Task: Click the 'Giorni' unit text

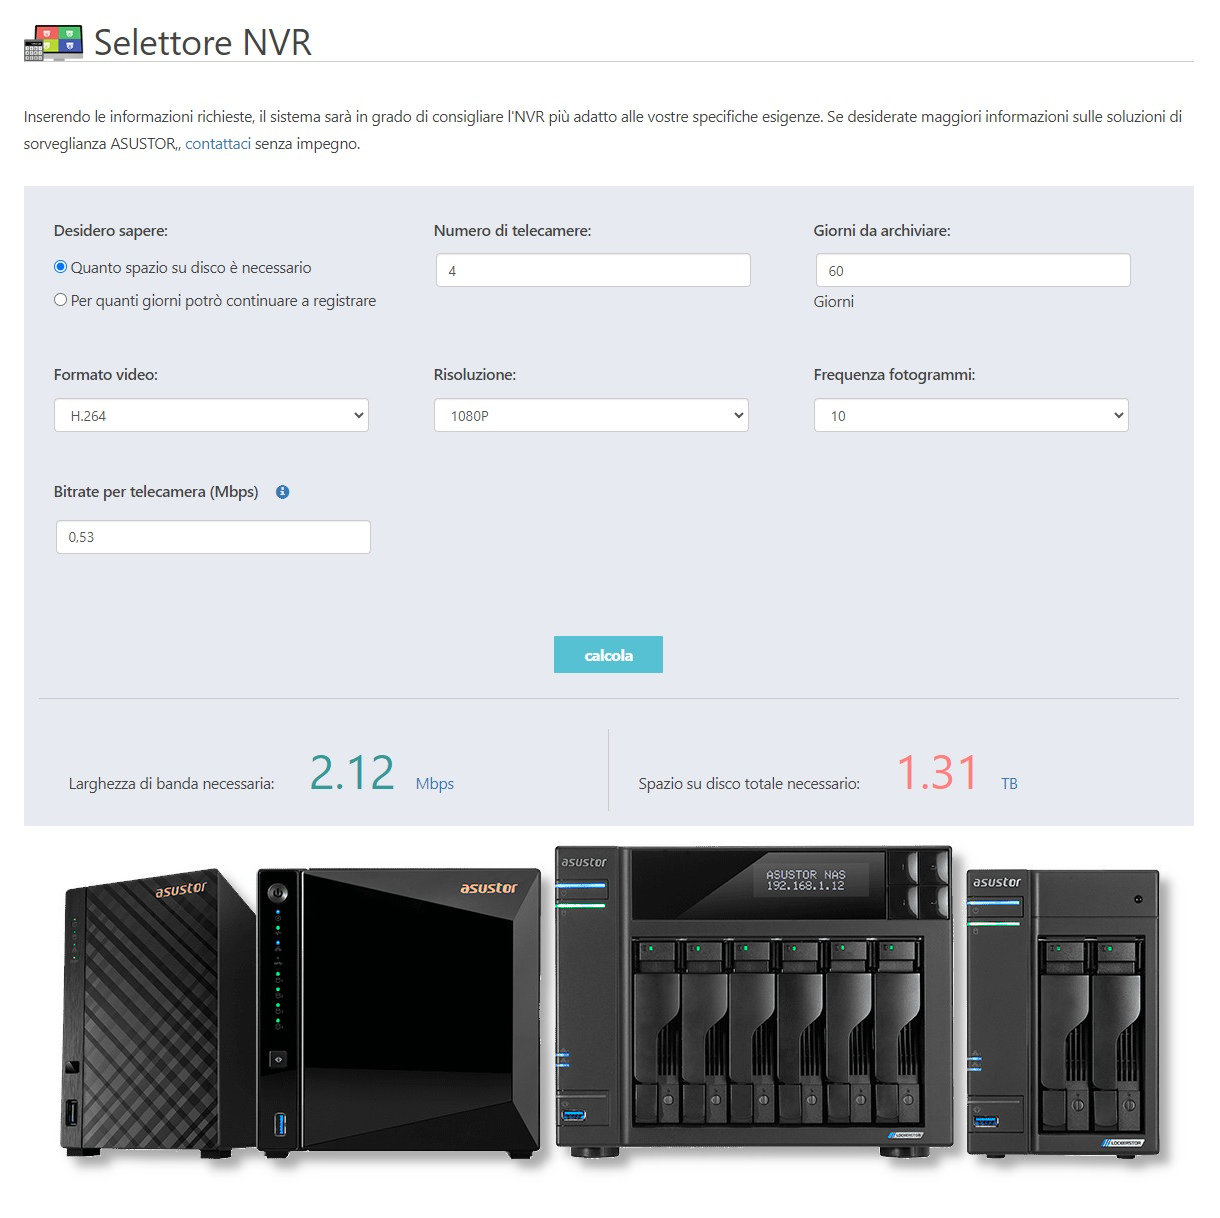Action: 834,302
